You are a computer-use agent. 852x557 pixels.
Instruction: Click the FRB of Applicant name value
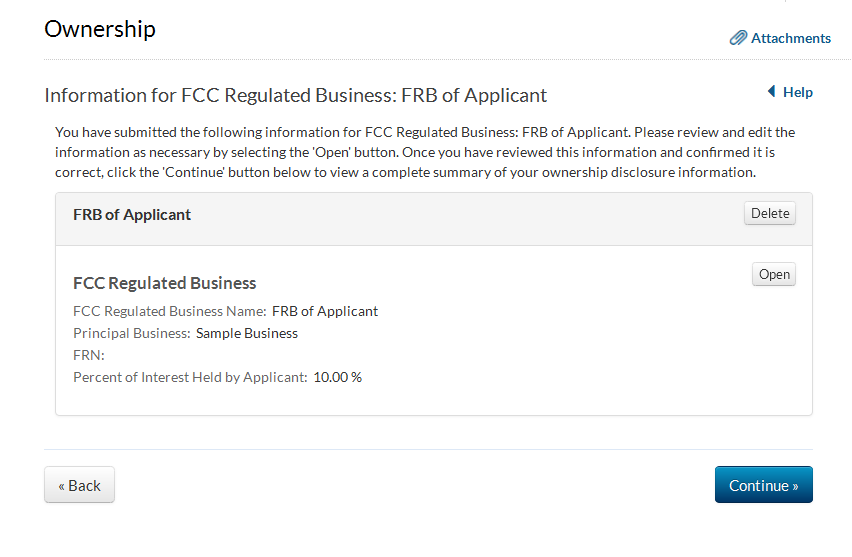coord(325,311)
